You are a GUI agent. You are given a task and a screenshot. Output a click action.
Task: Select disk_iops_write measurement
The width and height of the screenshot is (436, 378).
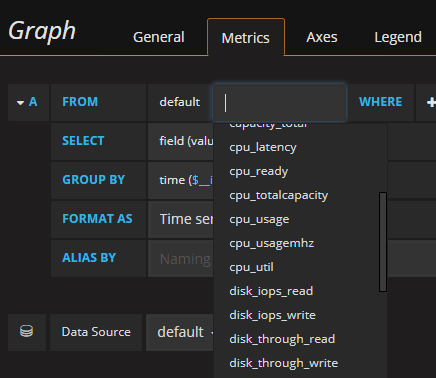pyautogui.click(x=272, y=315)
